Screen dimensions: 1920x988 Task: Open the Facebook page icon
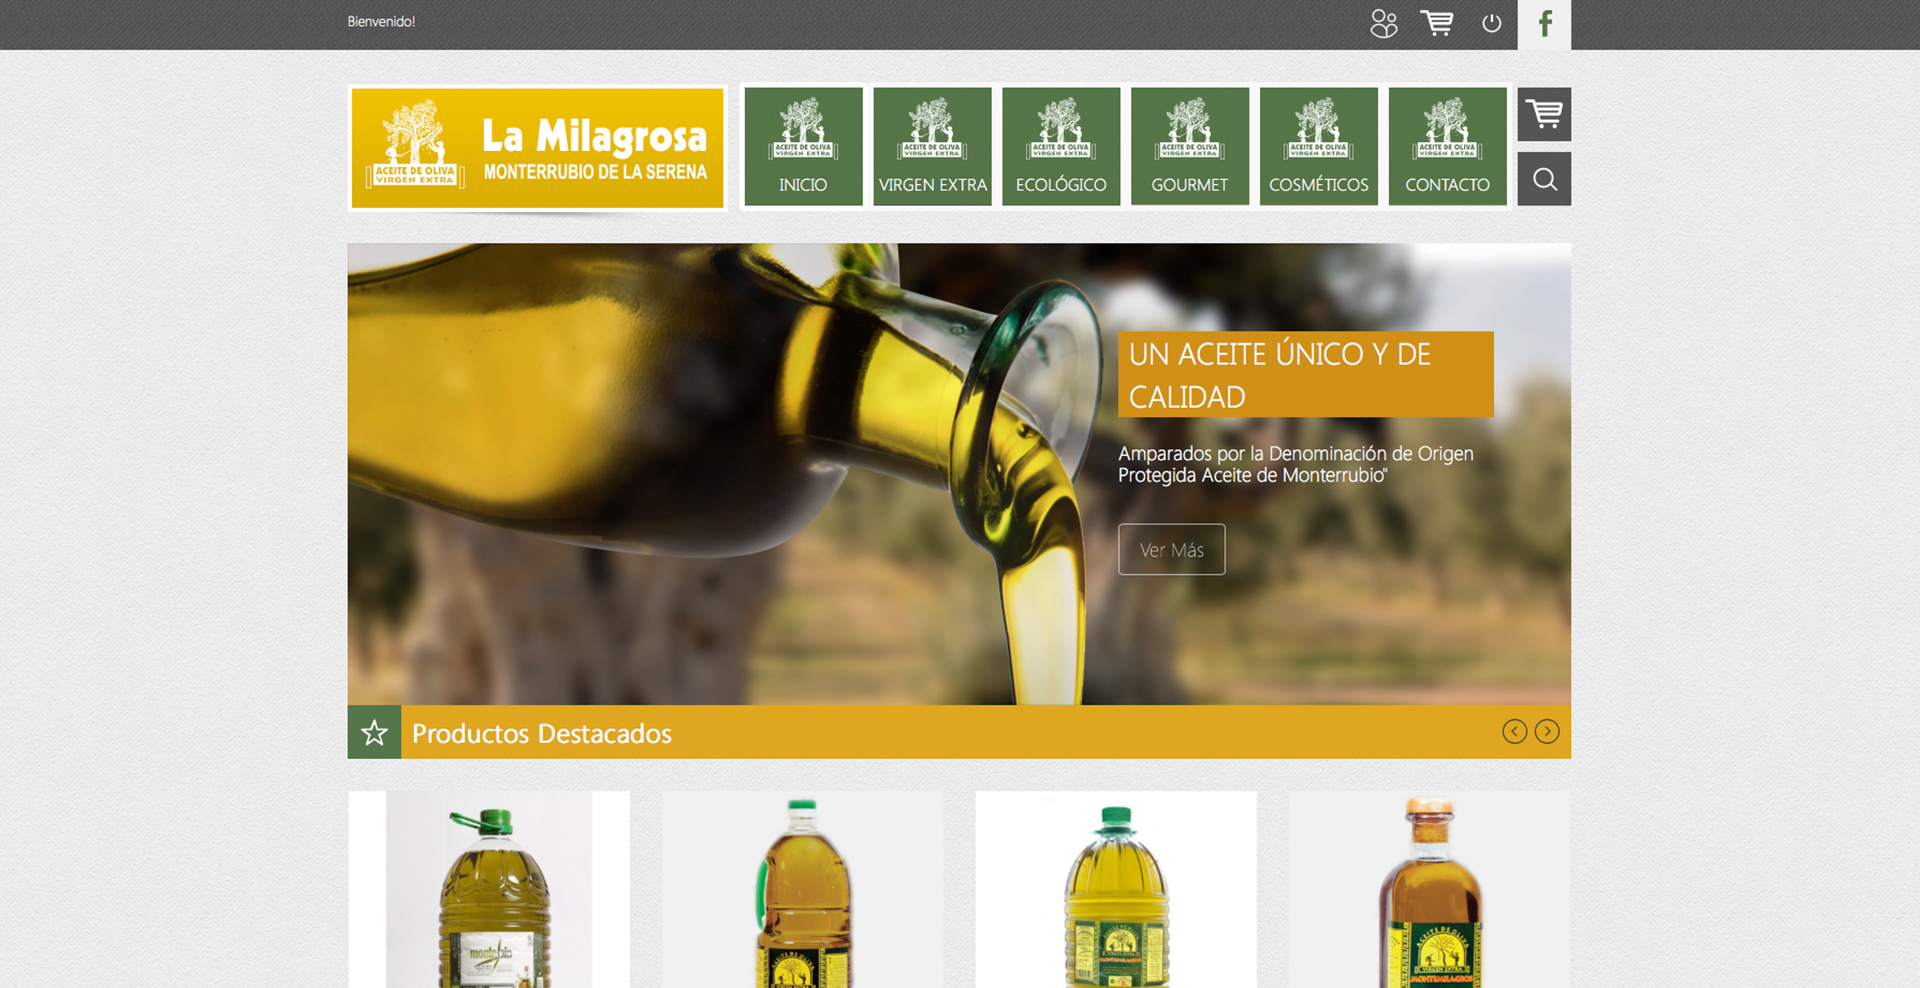click(x=1544, y=24)
